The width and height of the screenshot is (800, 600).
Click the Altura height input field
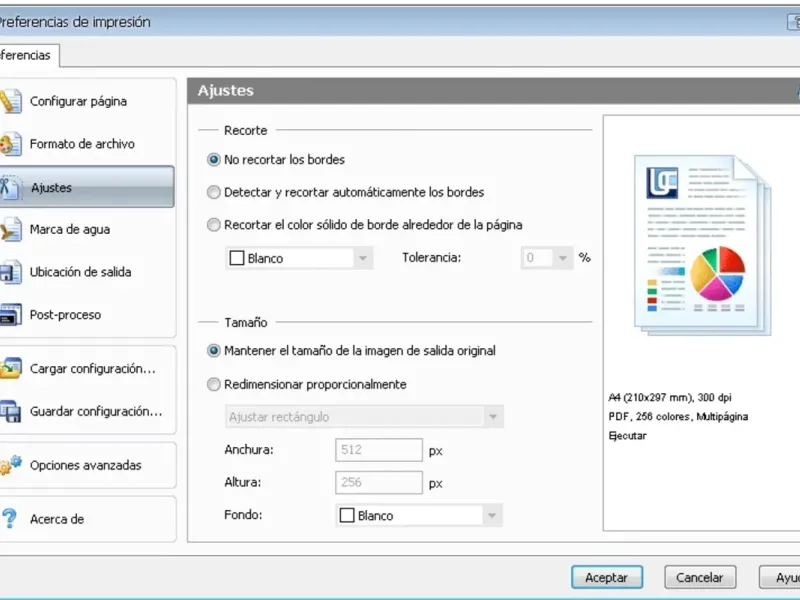coord(379,483)
